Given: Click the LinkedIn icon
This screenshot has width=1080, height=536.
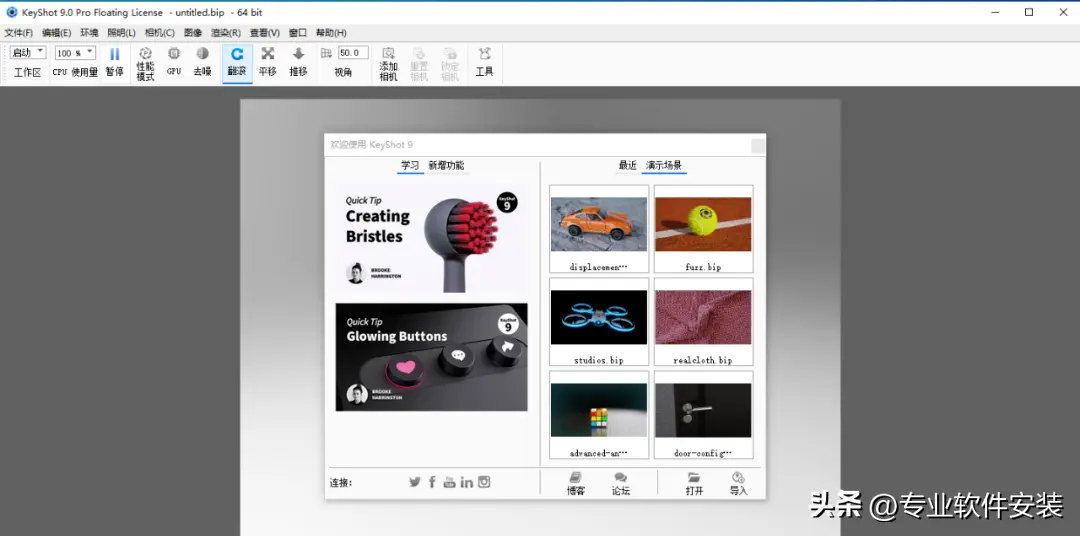Looking at the screenshot, I should click(x=466, y=482).
